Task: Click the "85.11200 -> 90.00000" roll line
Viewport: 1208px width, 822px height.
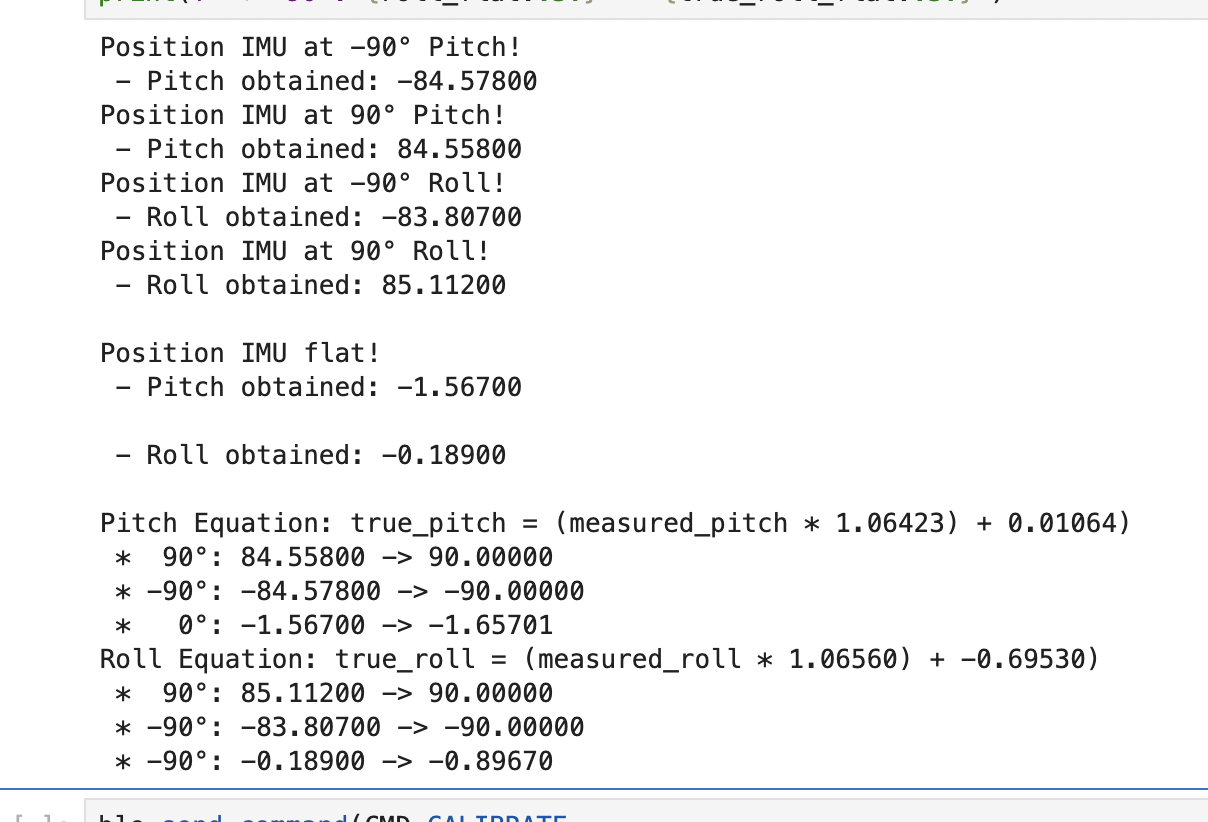Action: point(334,693)
